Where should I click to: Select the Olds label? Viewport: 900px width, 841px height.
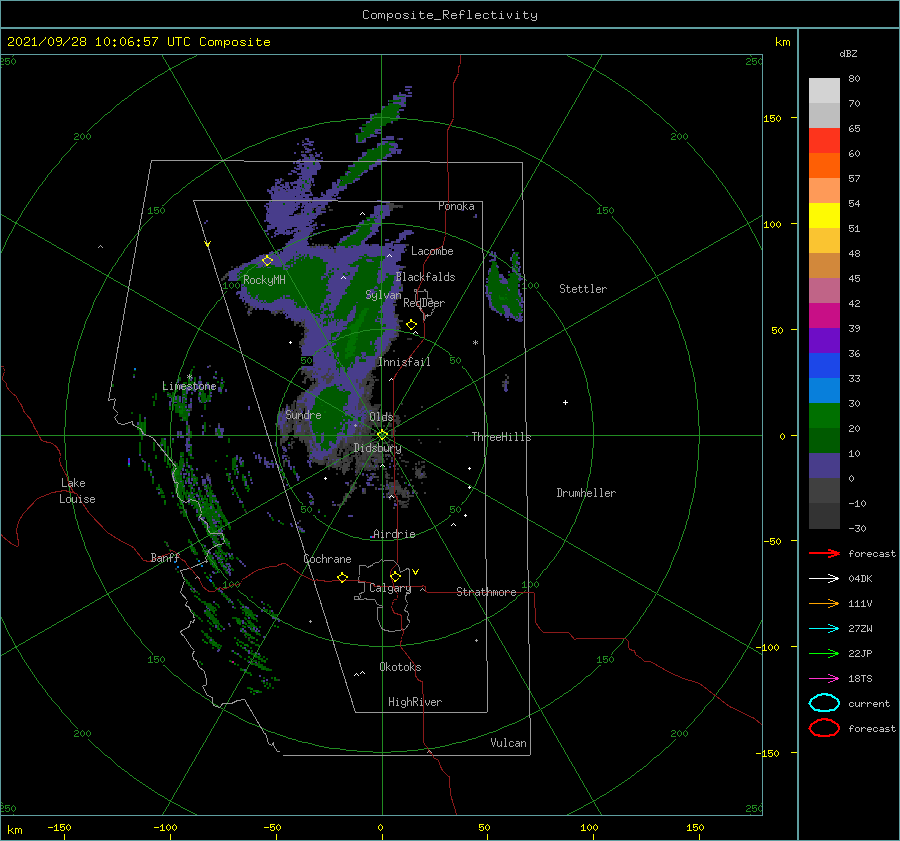pos(381,417)
